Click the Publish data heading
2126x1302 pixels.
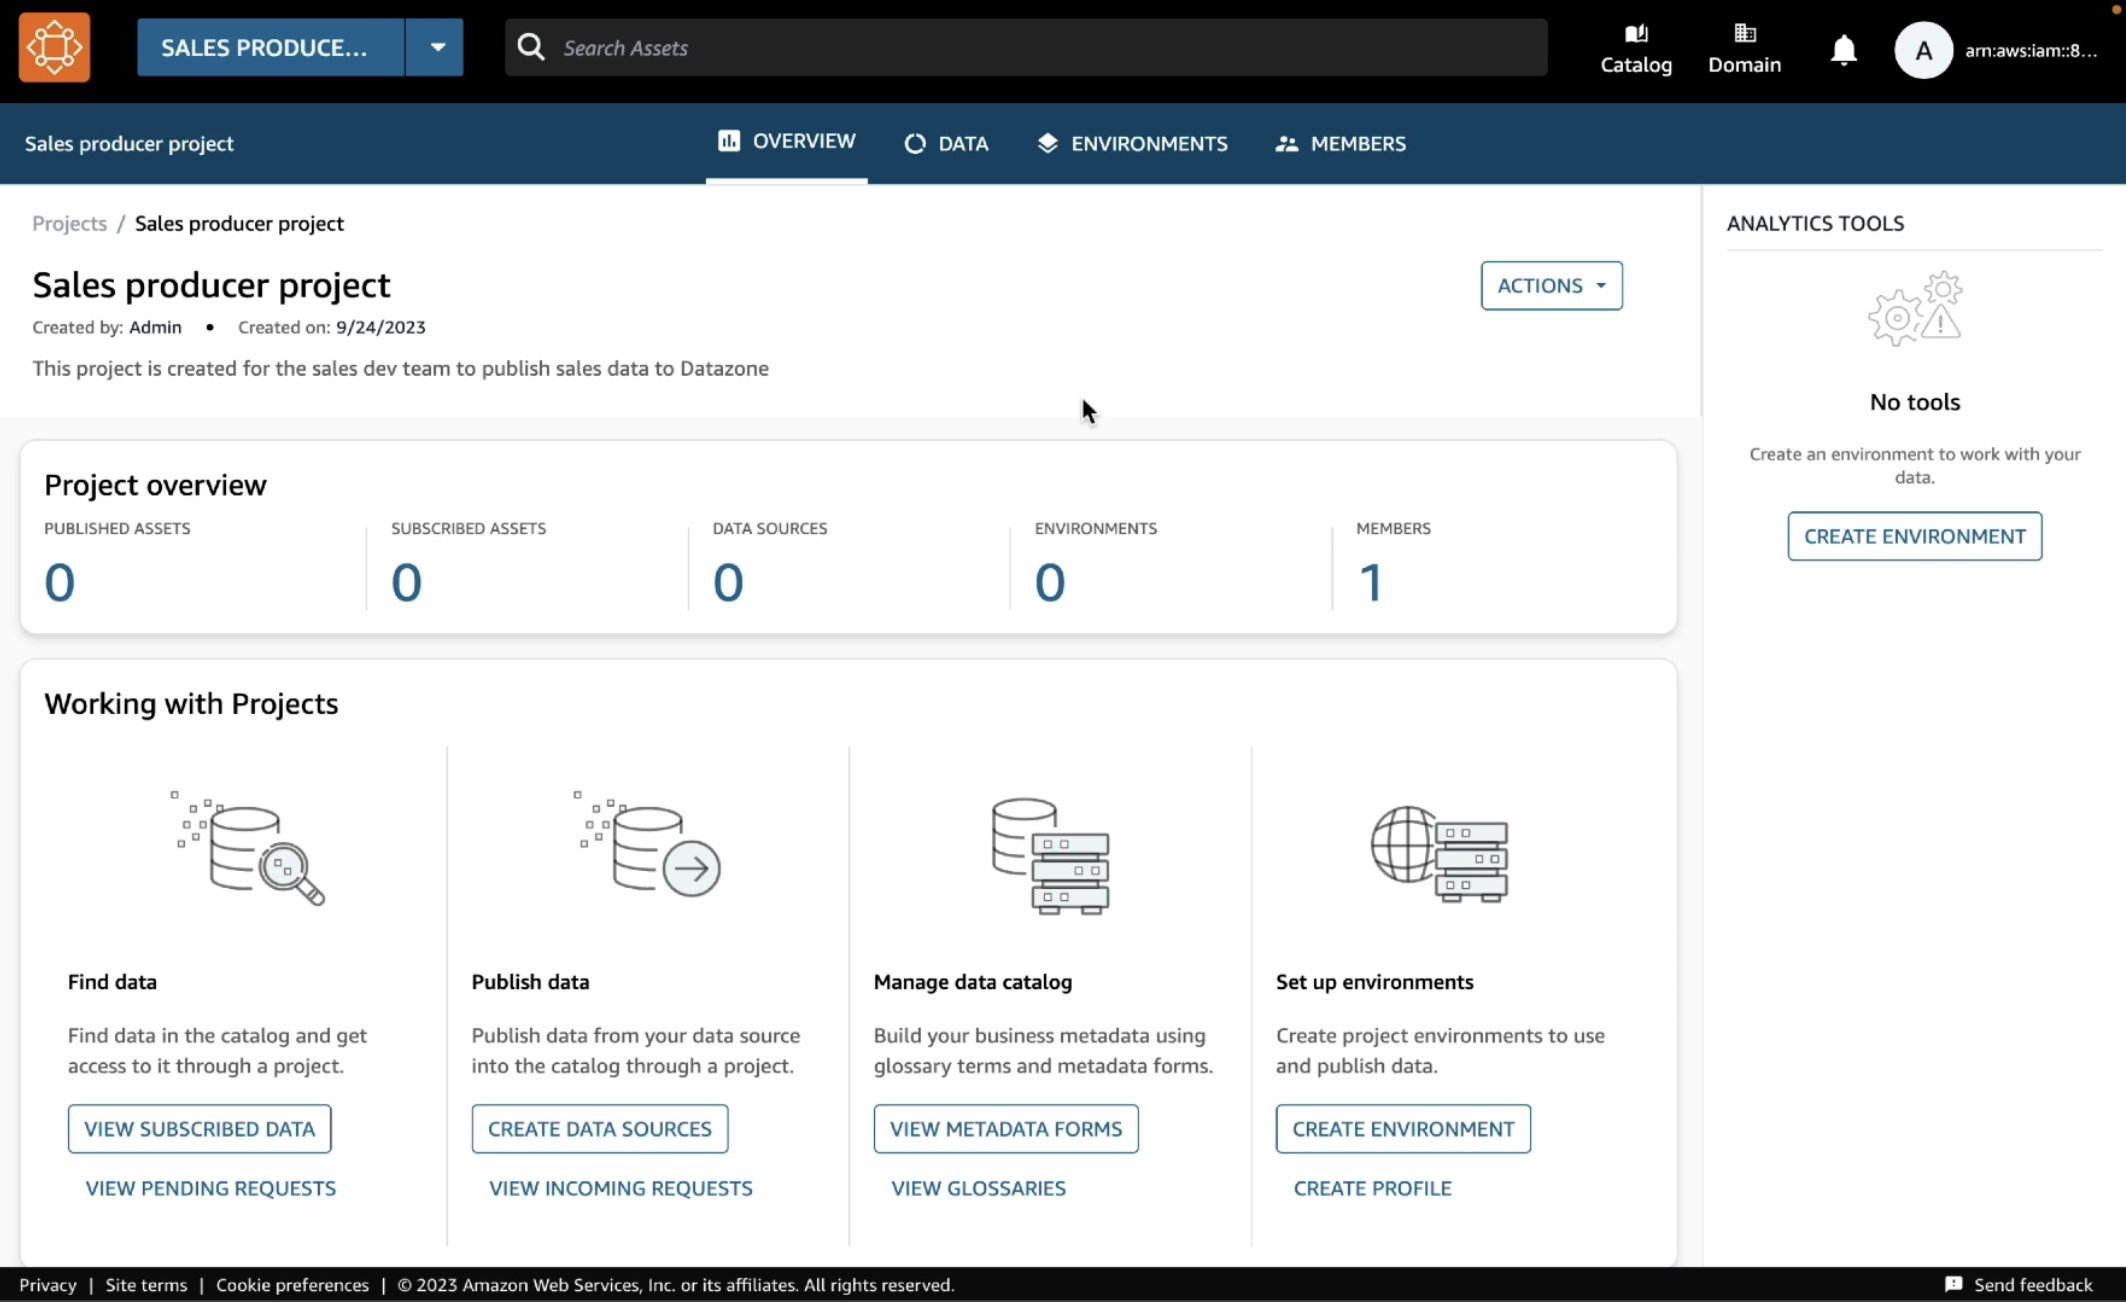pyautogui.click(x=530, y=982)
